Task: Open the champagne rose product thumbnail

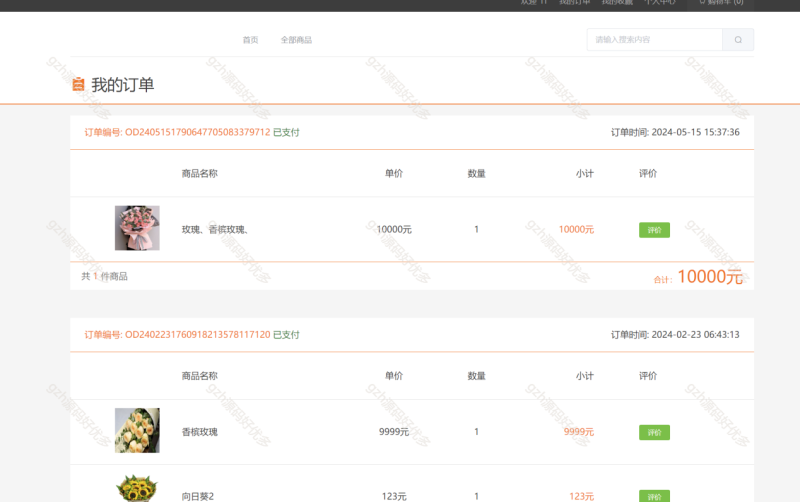Action: pos(137,431)
